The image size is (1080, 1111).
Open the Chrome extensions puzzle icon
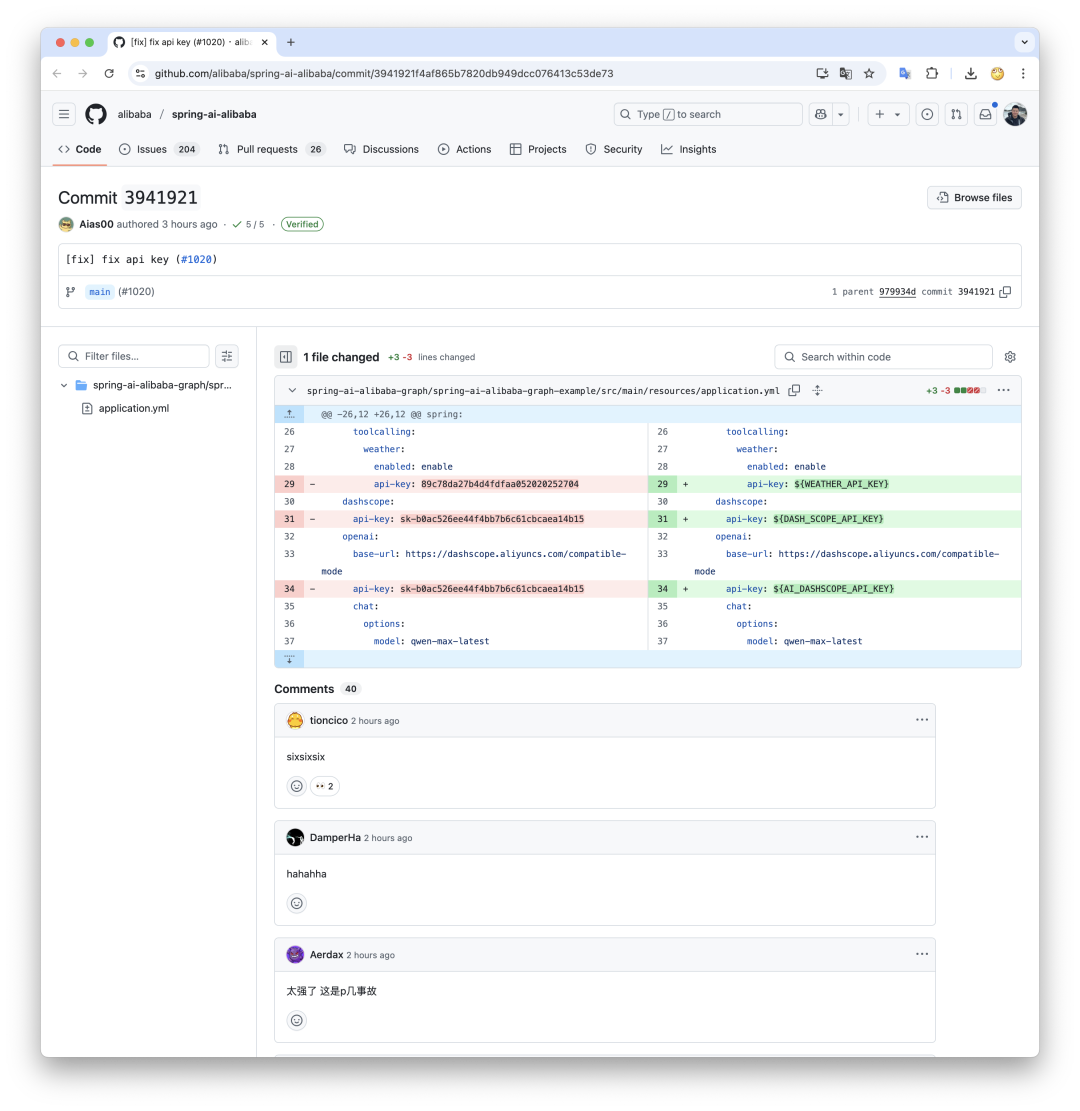[932, 73]
